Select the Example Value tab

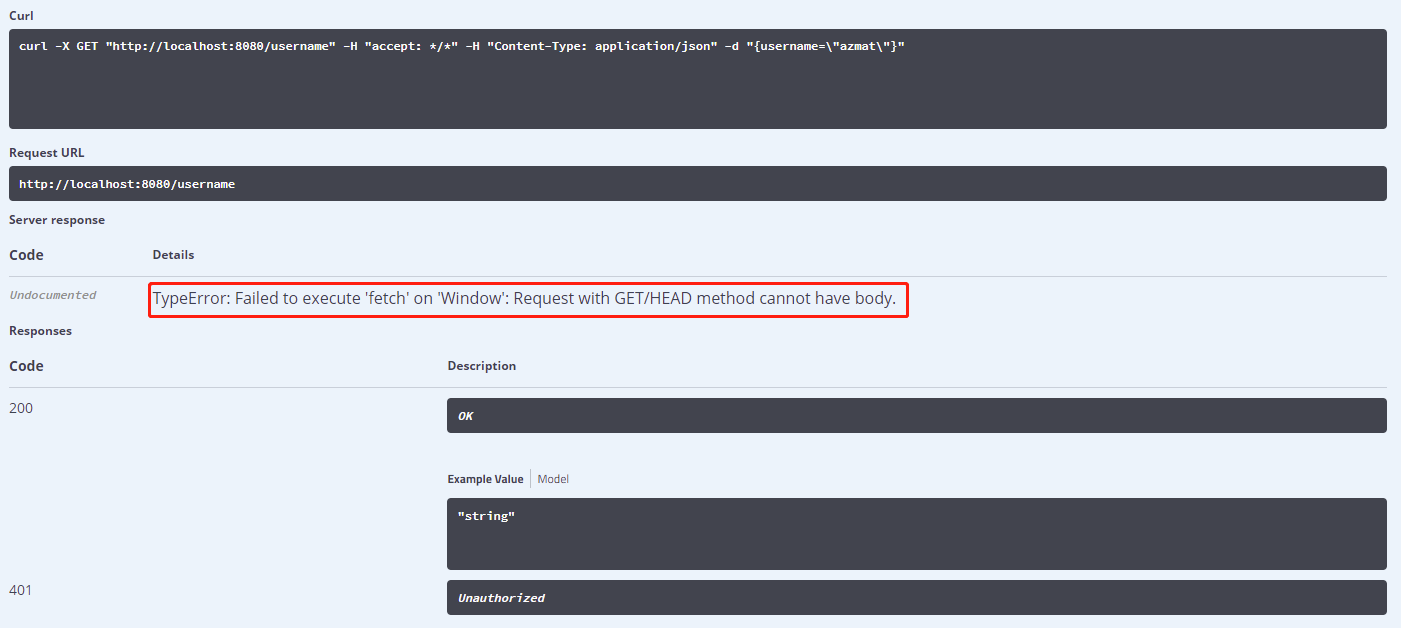tap(485, 479)
